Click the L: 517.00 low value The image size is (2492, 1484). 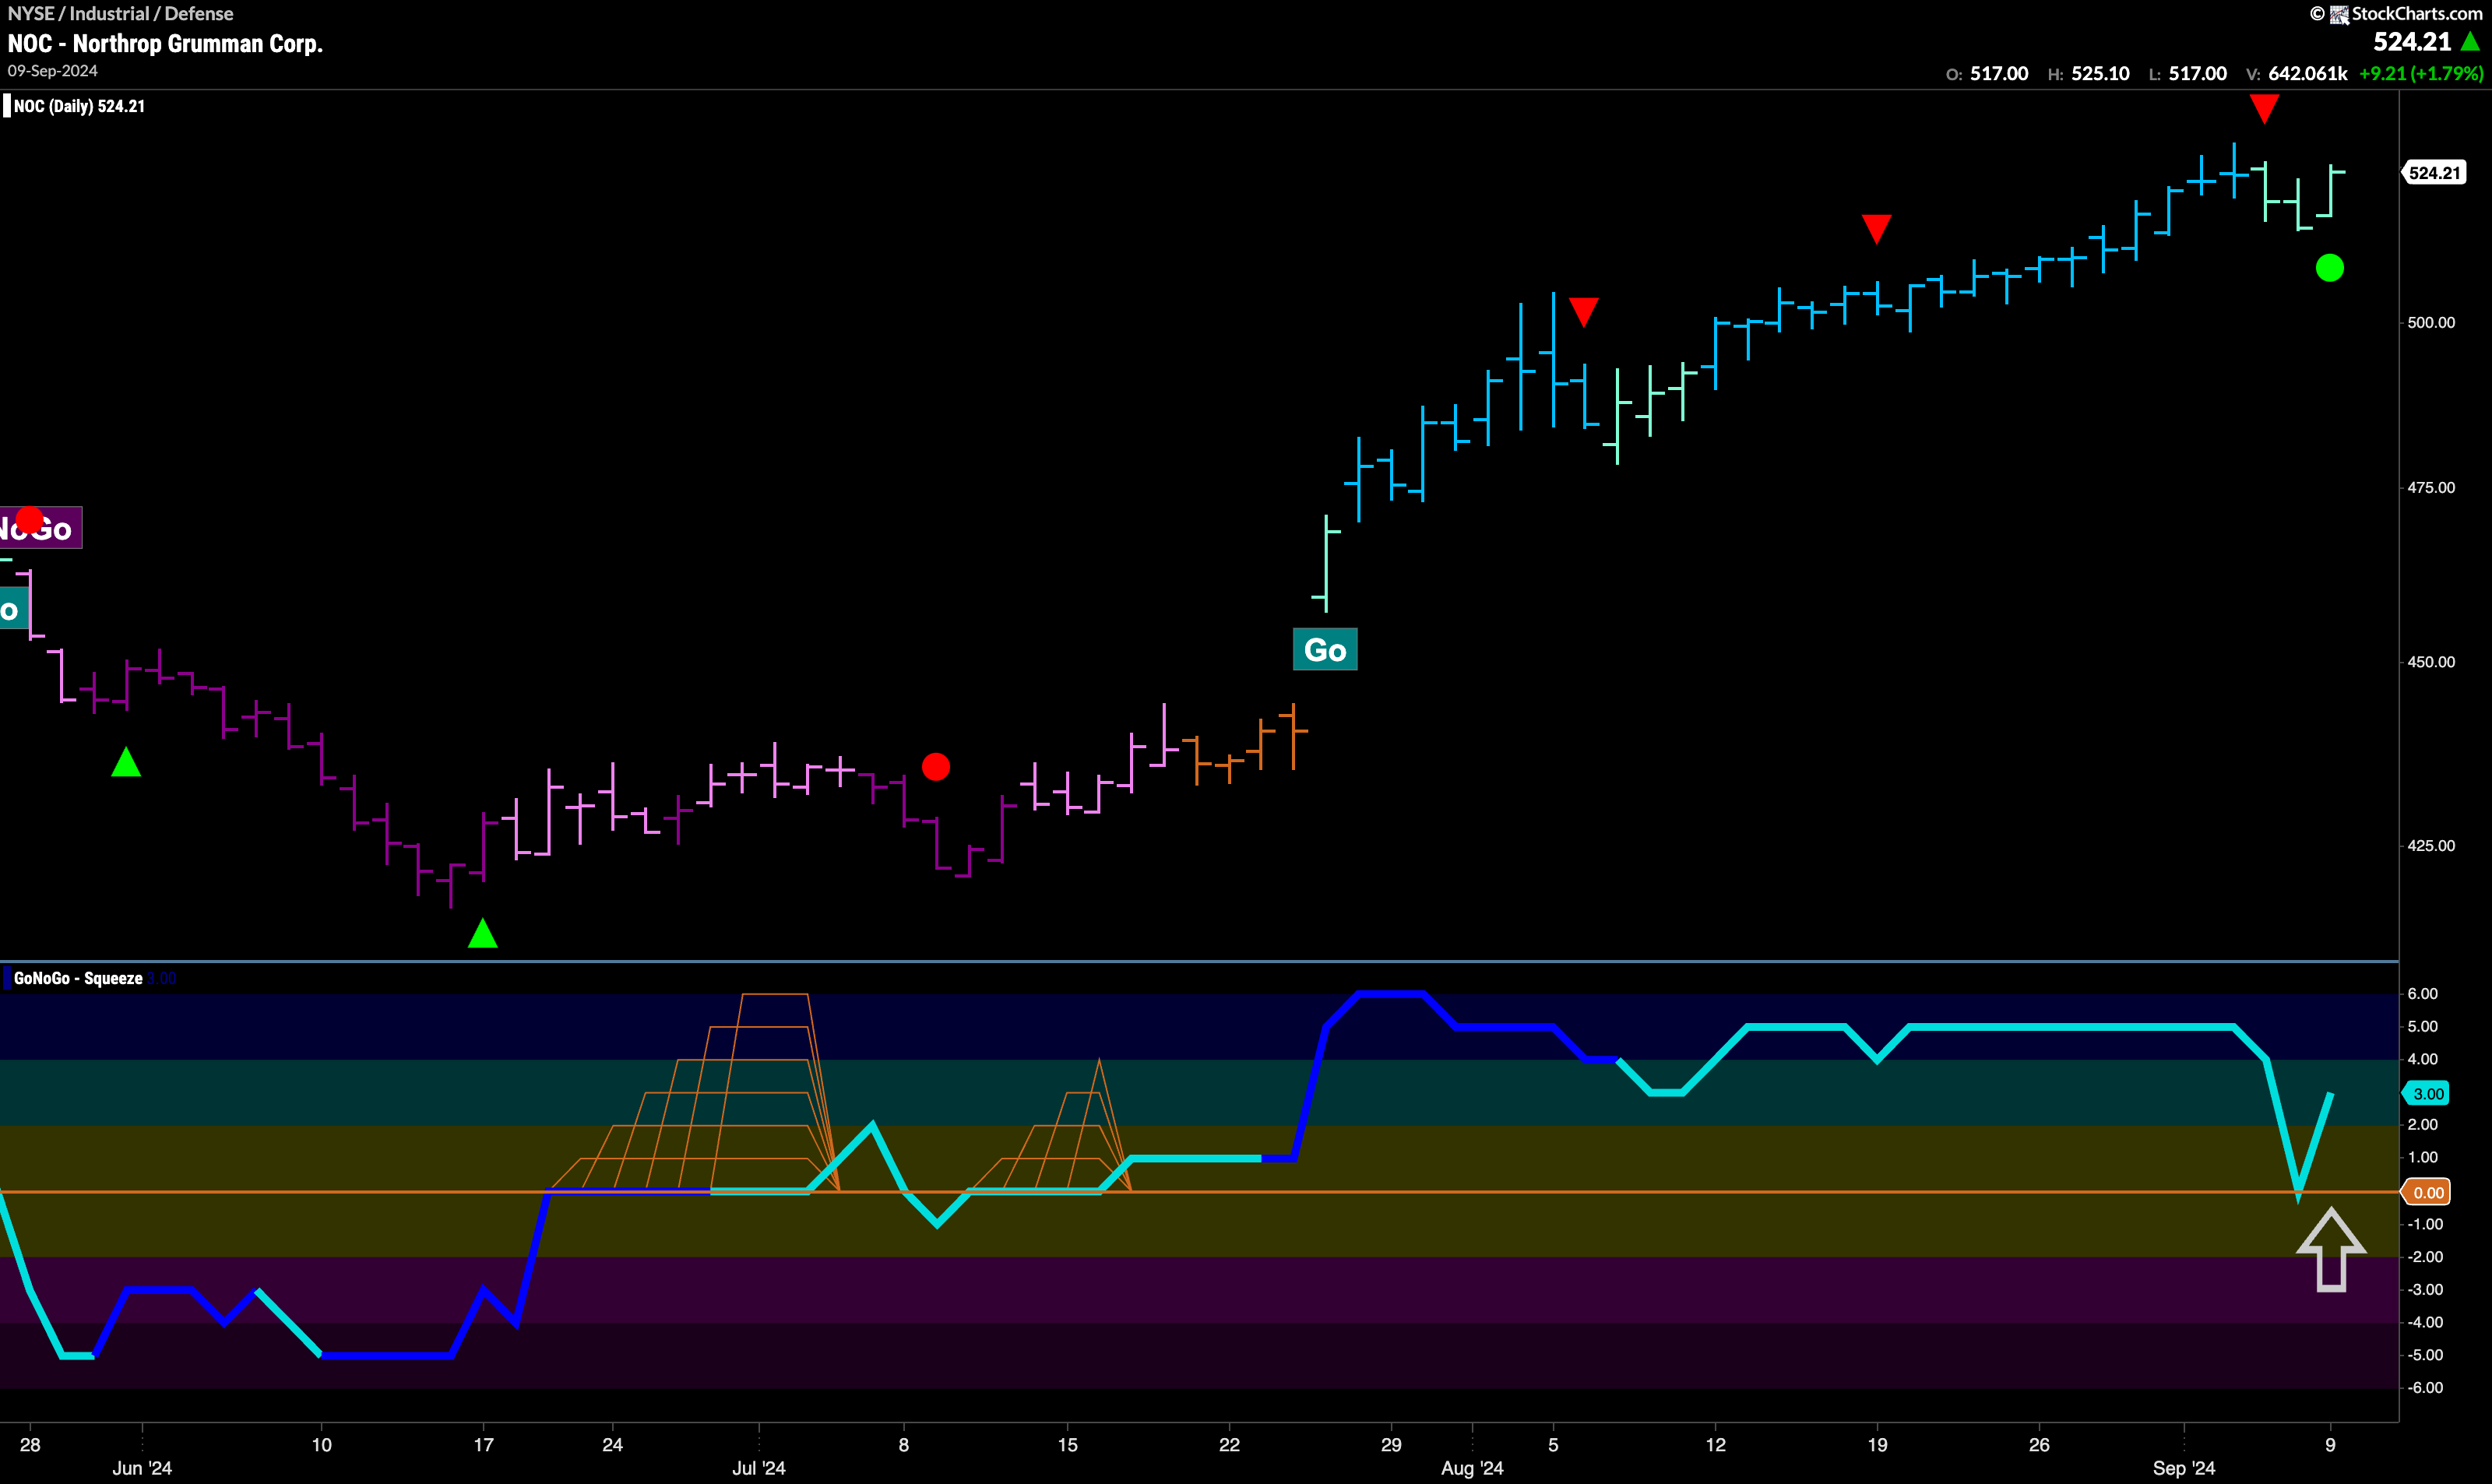[2188, 74]
